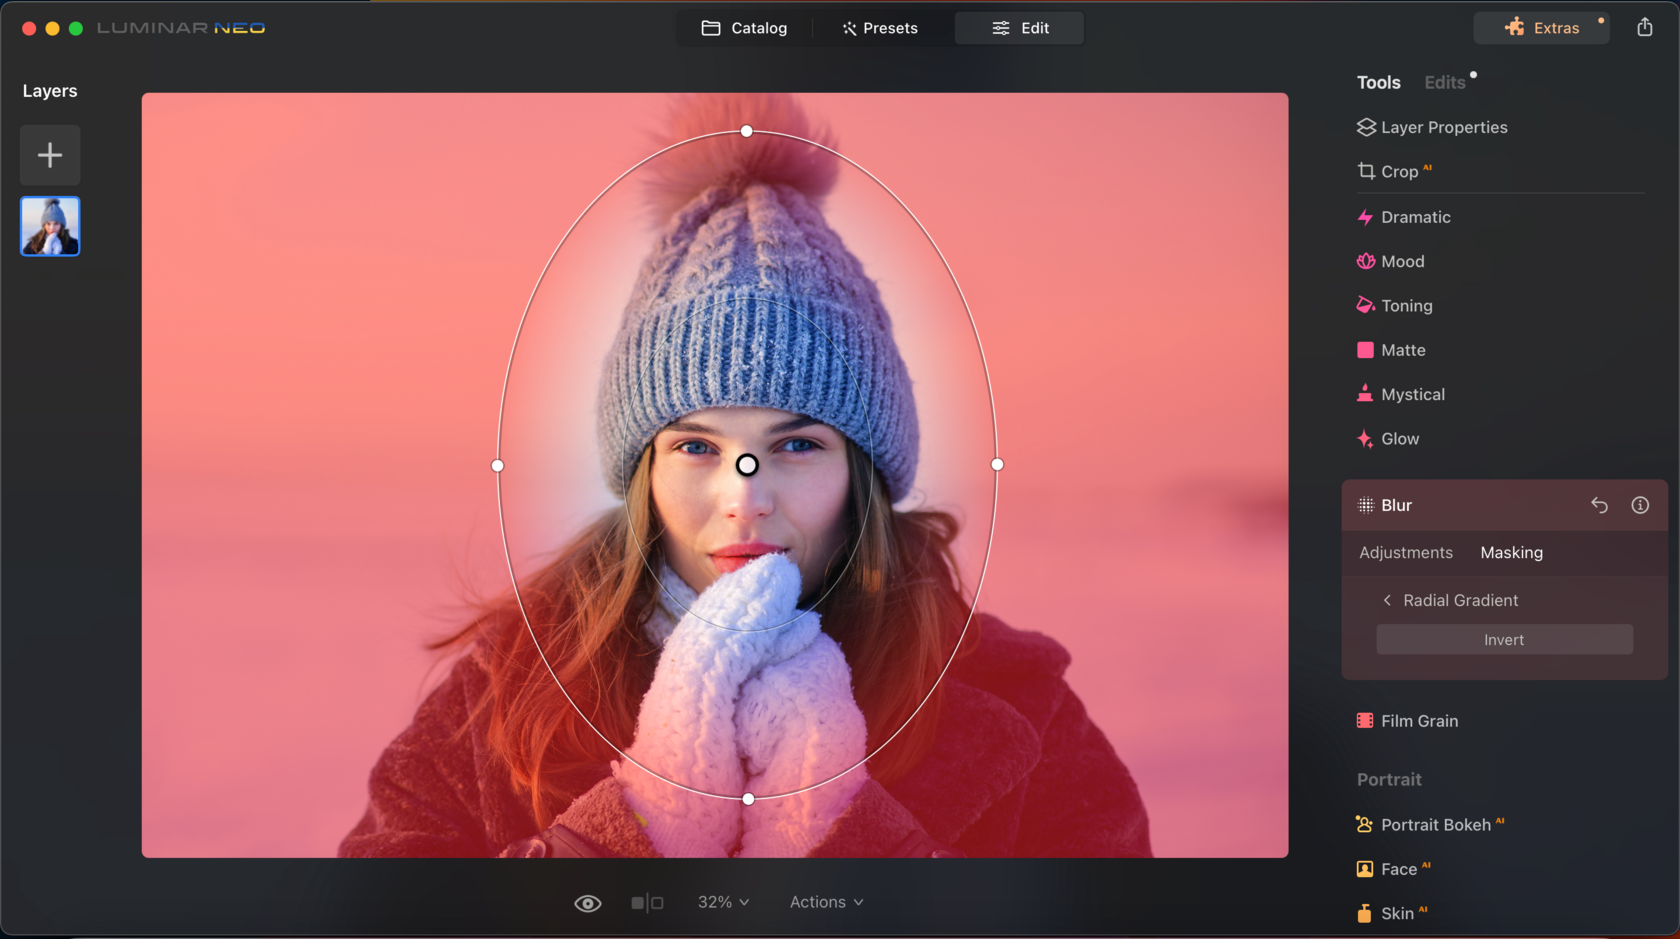Screen dimensions: 1680x939
Task: Switch to the Presets tab
Action: [880, 28]
